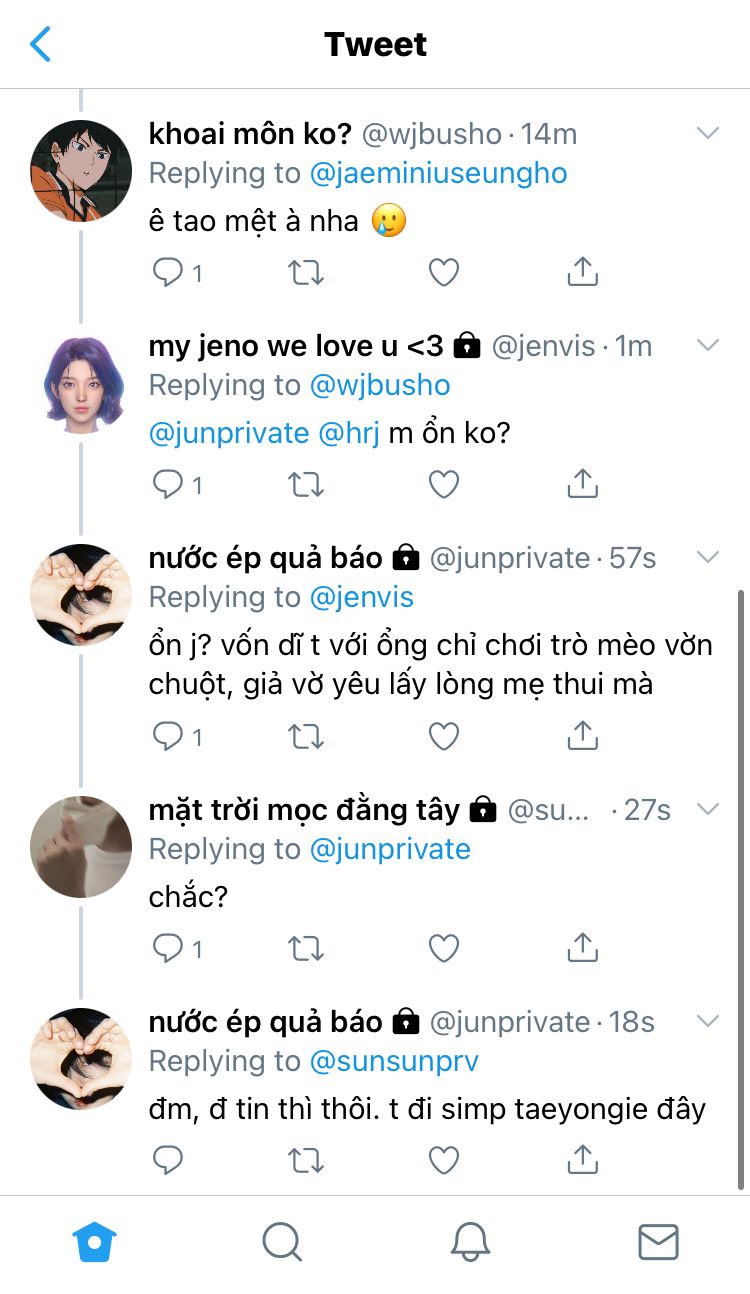The width and height of the screenshot is (750, 1294).
Task: Reply to the "mèo vờn chuột" tweet
Action: [x=167, y=736]
